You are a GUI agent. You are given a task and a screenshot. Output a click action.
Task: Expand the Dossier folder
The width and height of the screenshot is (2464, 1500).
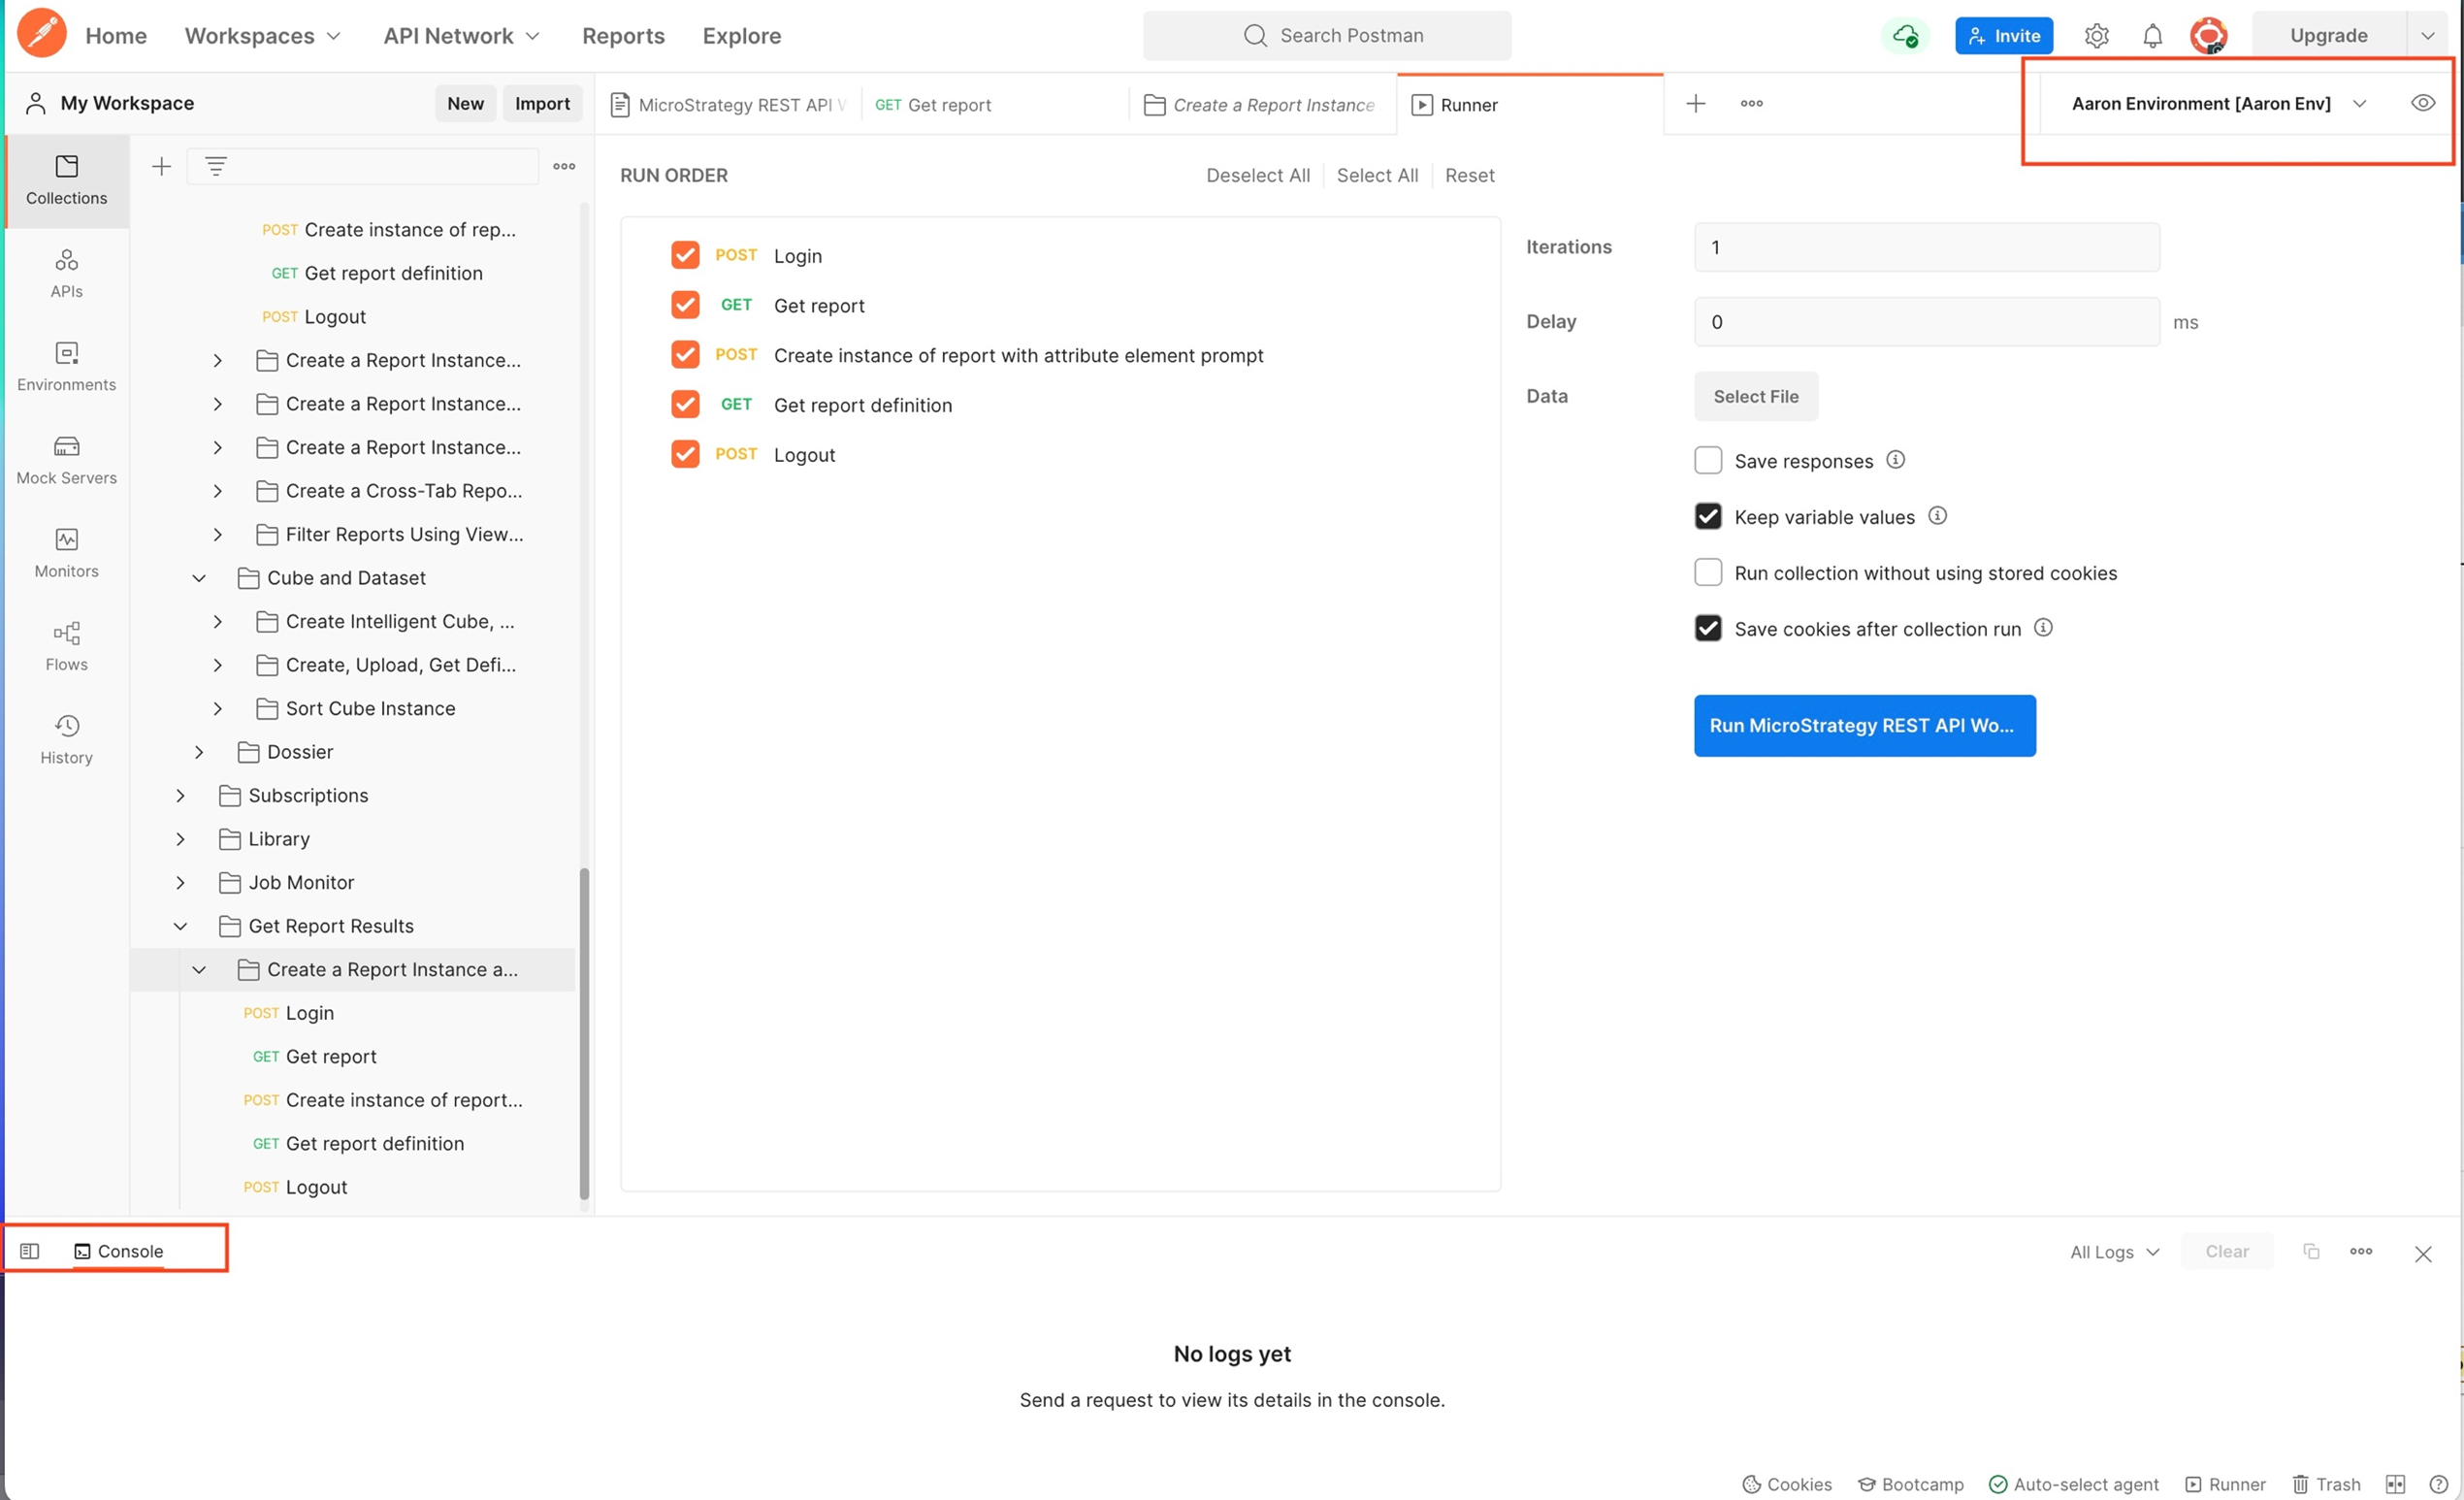[198, 751]
